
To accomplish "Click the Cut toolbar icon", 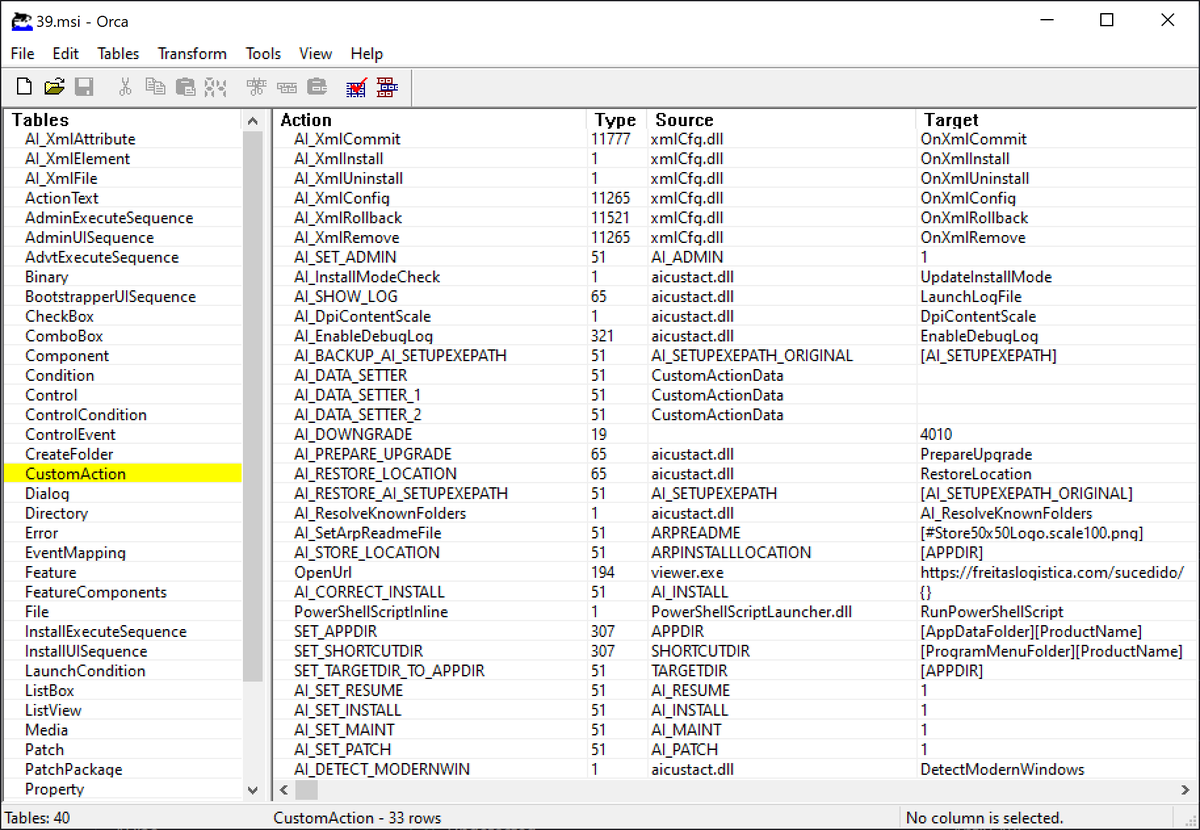I will click(x=125, y=86).
